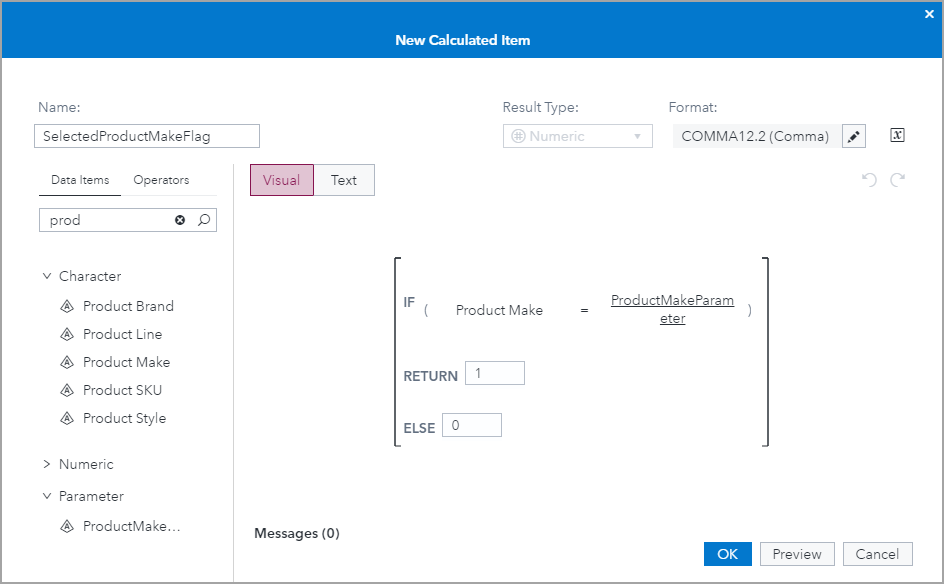Open the Result Type dropdown
The height and width of the screenshot is (584, 944).
coord(577,136)
